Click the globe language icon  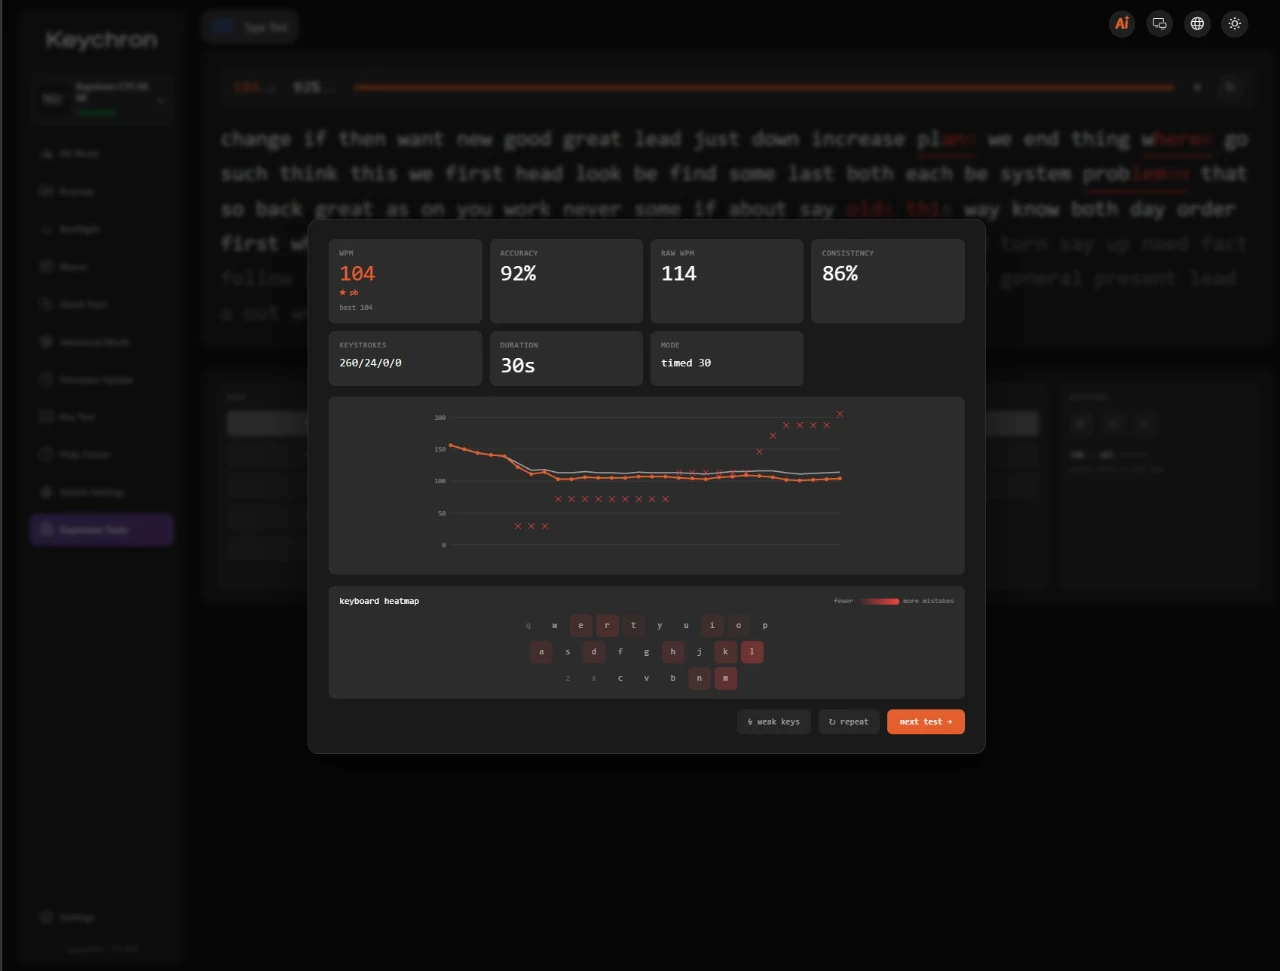(x=1197, y=24)
